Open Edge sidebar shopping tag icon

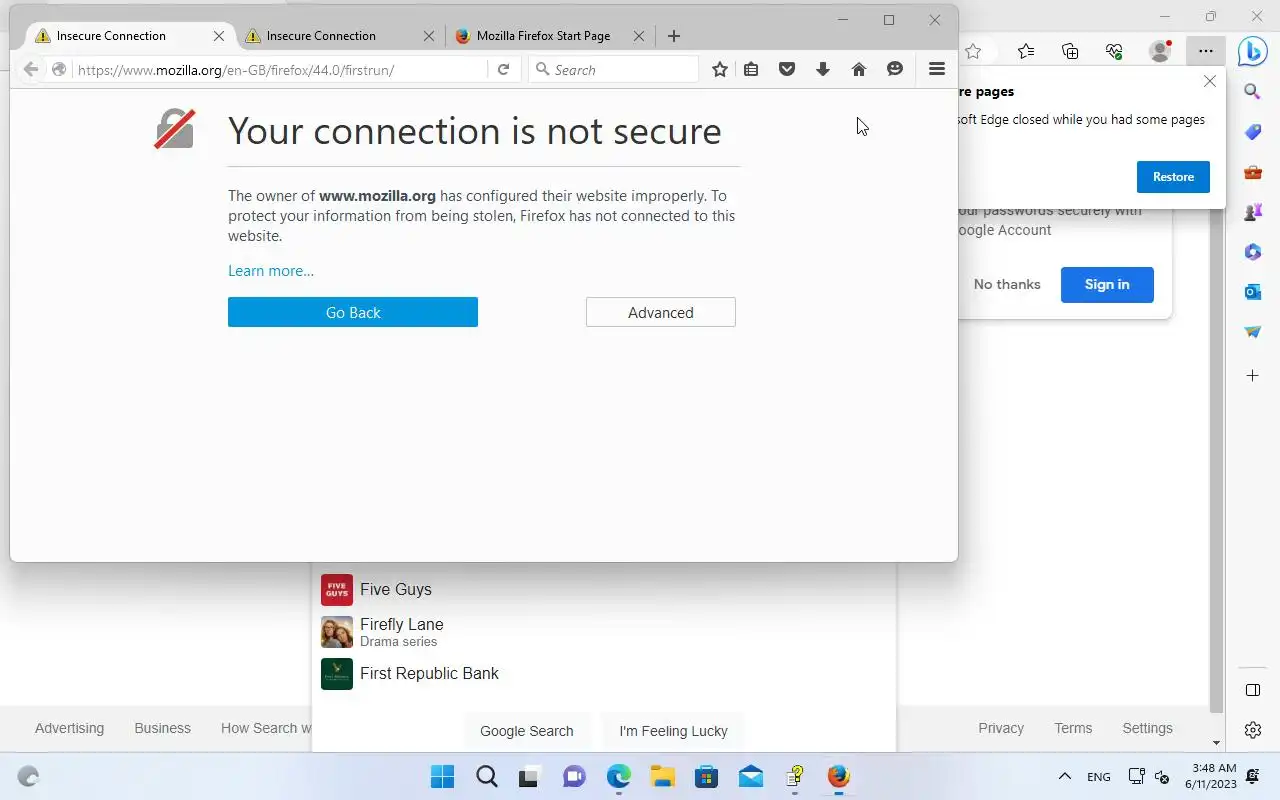[x=1252, y=132]
